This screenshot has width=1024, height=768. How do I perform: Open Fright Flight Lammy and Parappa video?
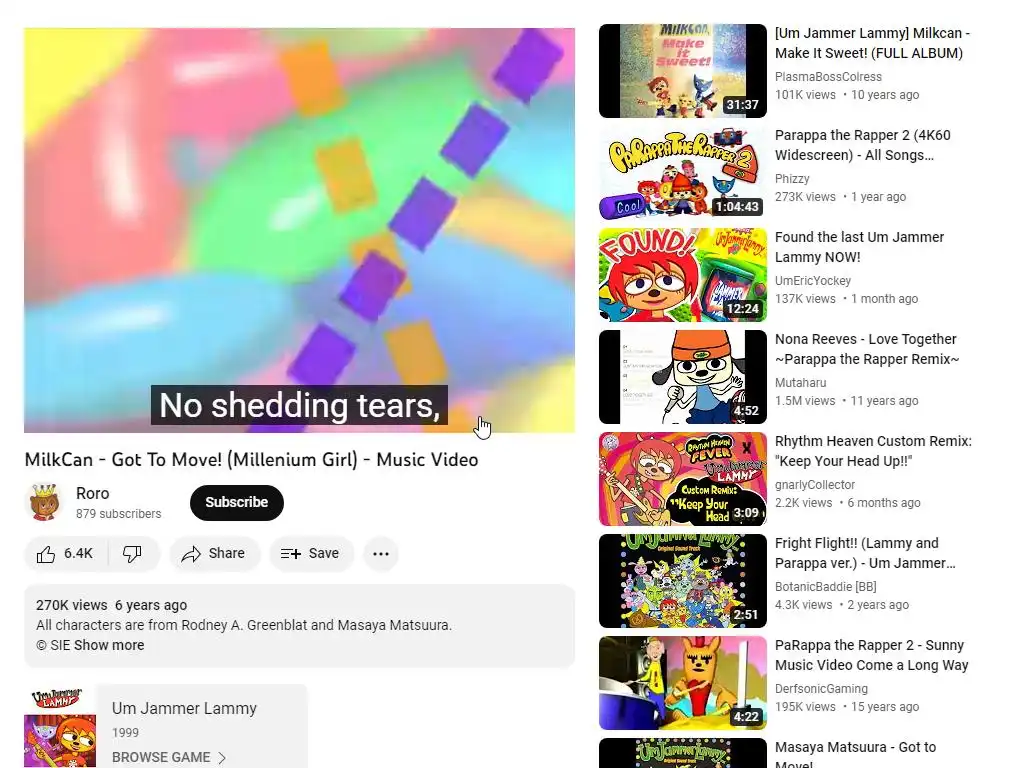pyautogui.click(x=865, y=552)
